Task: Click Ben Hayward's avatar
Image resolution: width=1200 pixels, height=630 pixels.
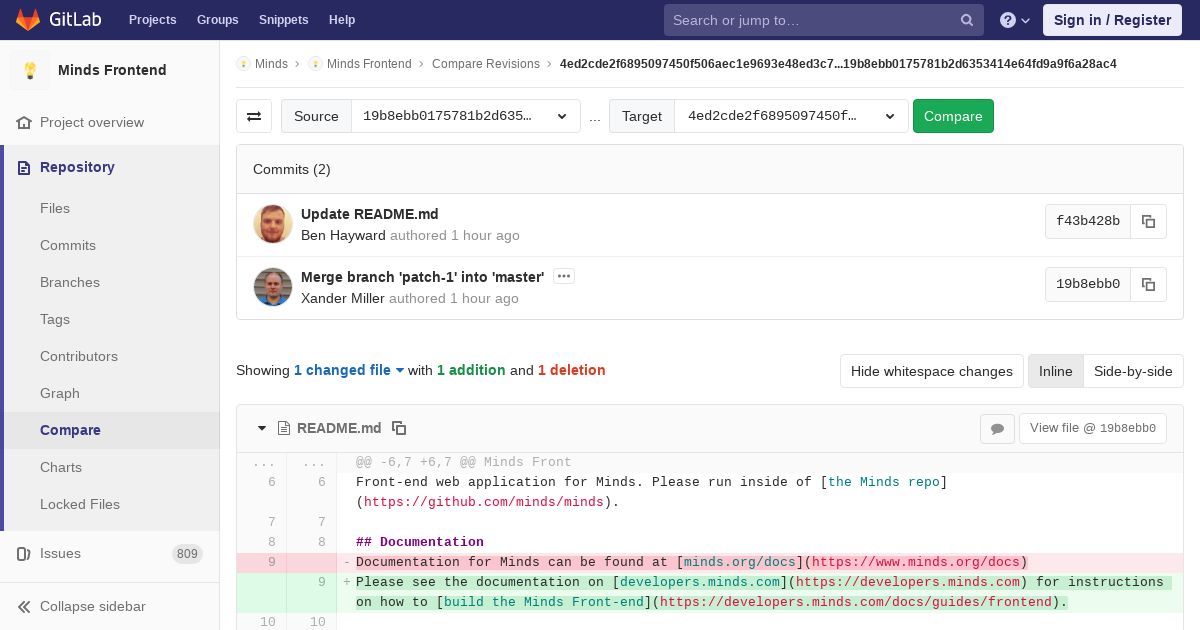Action: pyautogui.click(x=273, y=224)
